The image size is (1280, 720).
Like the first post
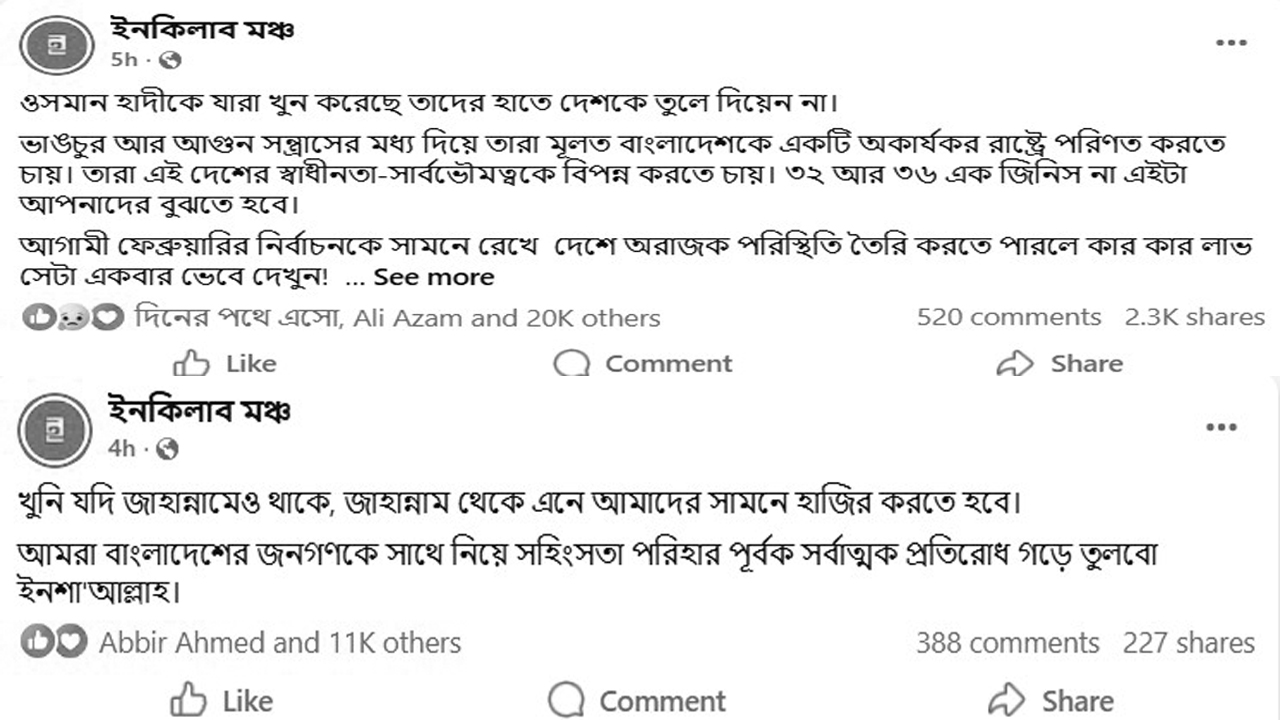click(x=225, y=363)
